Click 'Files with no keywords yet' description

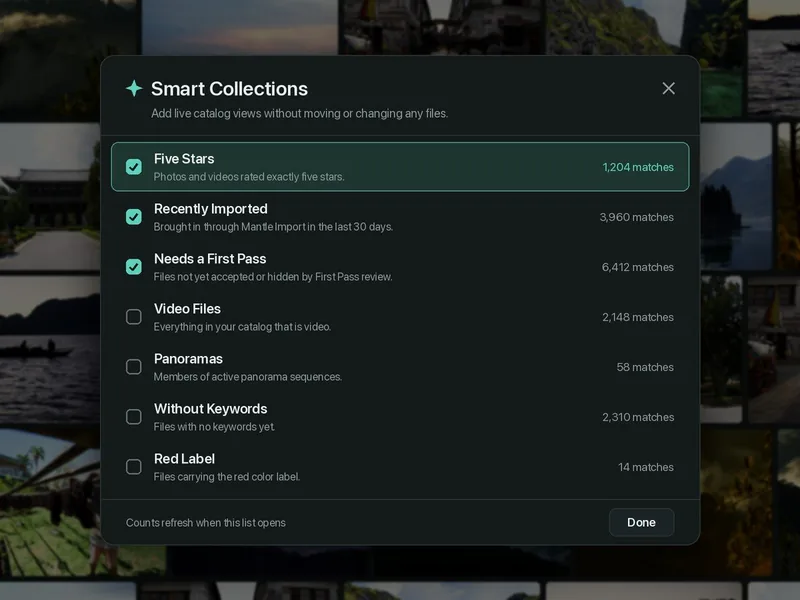tap(214, 427)
